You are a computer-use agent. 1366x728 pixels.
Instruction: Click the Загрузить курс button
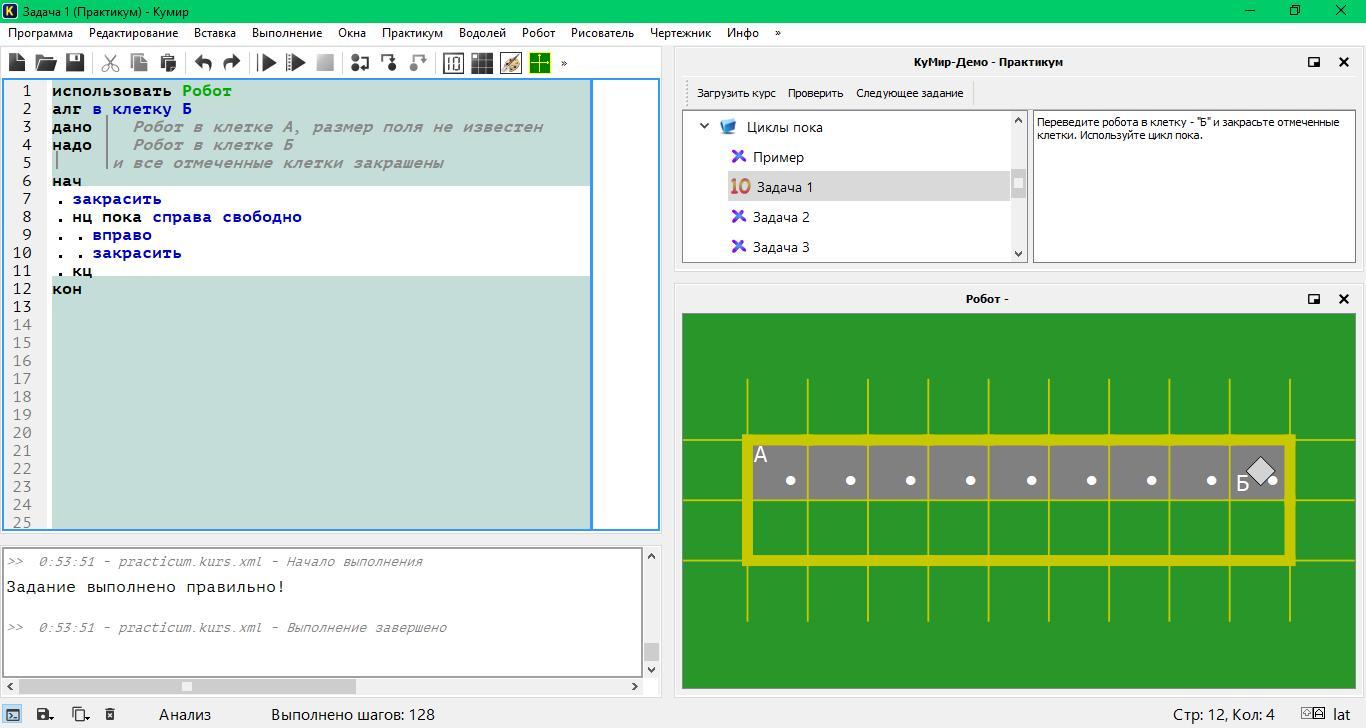coord(736,93)
